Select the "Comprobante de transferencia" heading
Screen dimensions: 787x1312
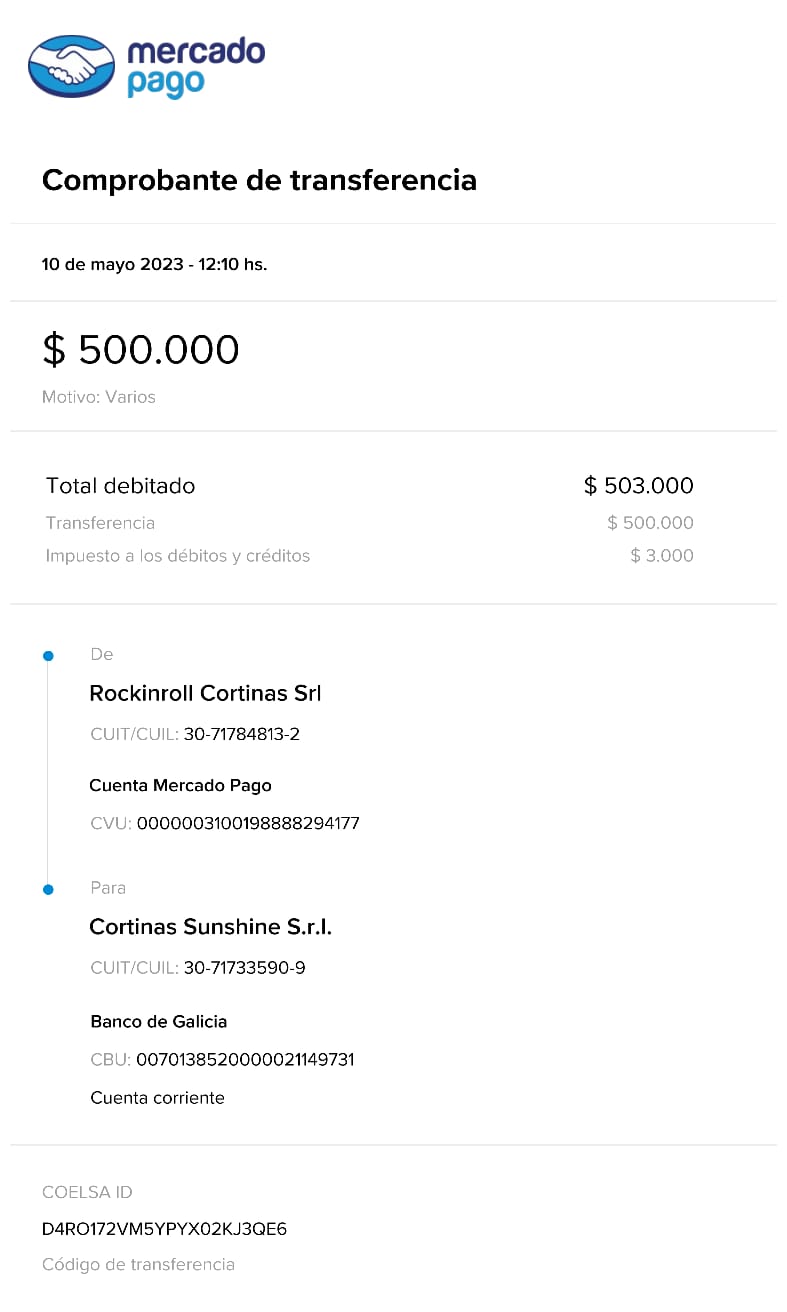point(259,181)
